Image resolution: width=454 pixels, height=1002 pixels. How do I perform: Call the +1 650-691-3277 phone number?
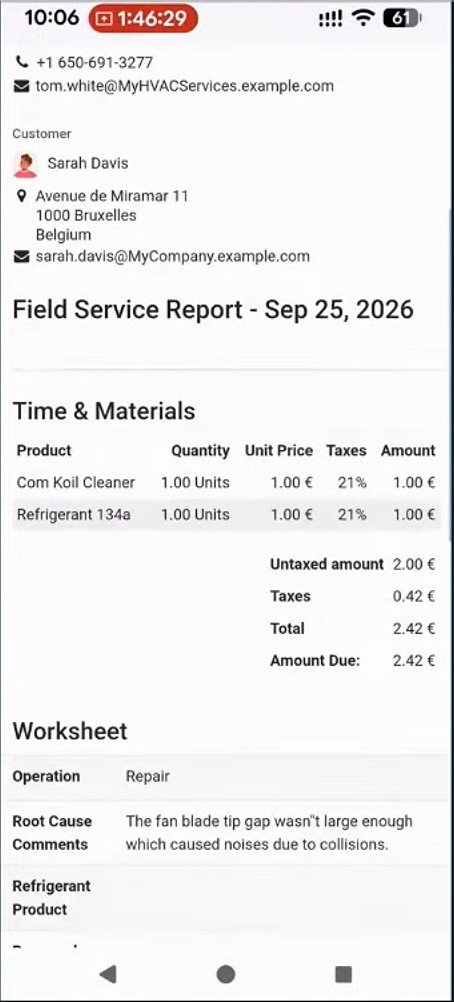click(x=95, y=63)
